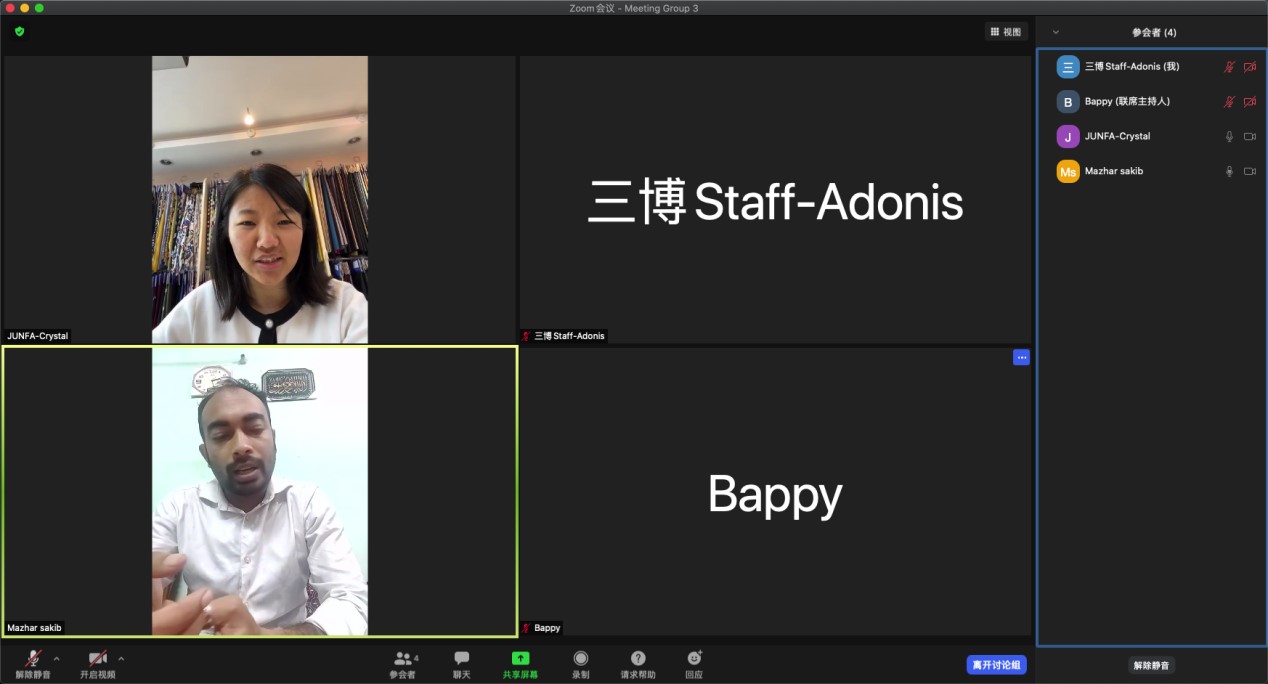Open the 视图 view layout menu
Viewport: 1268px width, 684px height.
pyautogui.click(x=1006, y=32)
